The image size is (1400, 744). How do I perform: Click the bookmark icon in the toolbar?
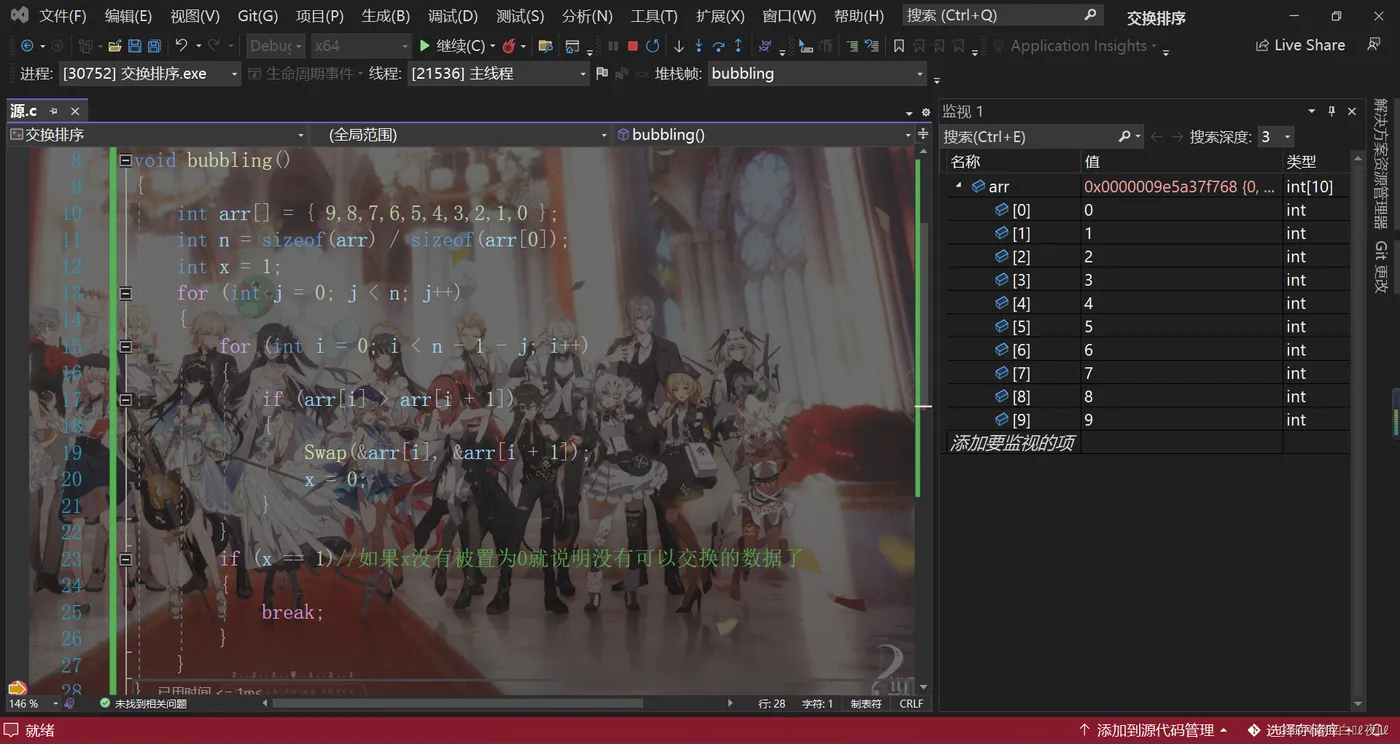click(x=899, y=46)
